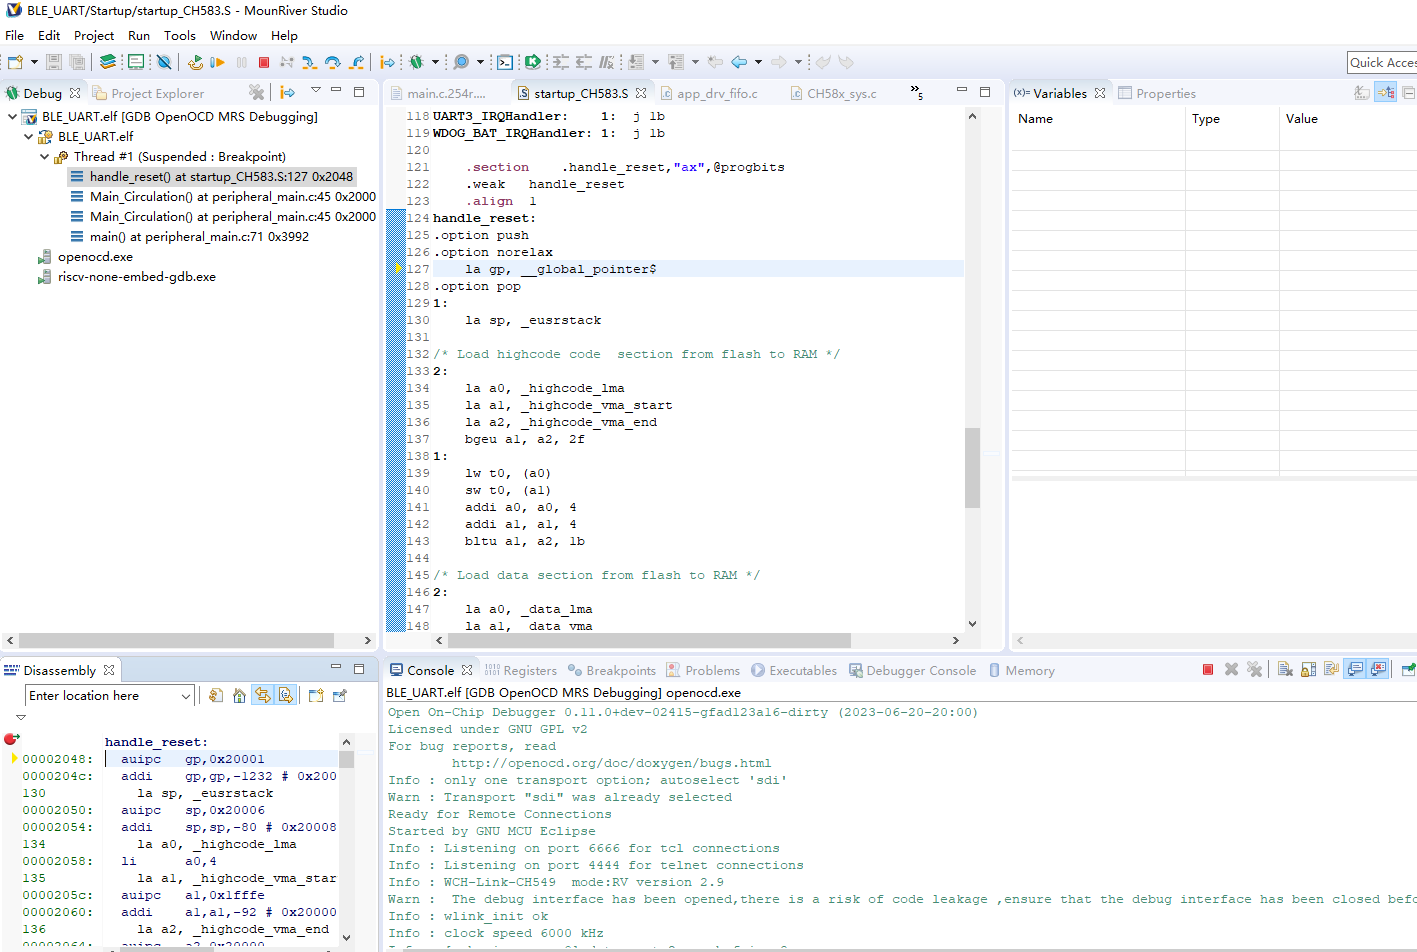Click the red Terminate button in main toolbar
This screenshot has width=1417, height=952.
click(264, 62)
